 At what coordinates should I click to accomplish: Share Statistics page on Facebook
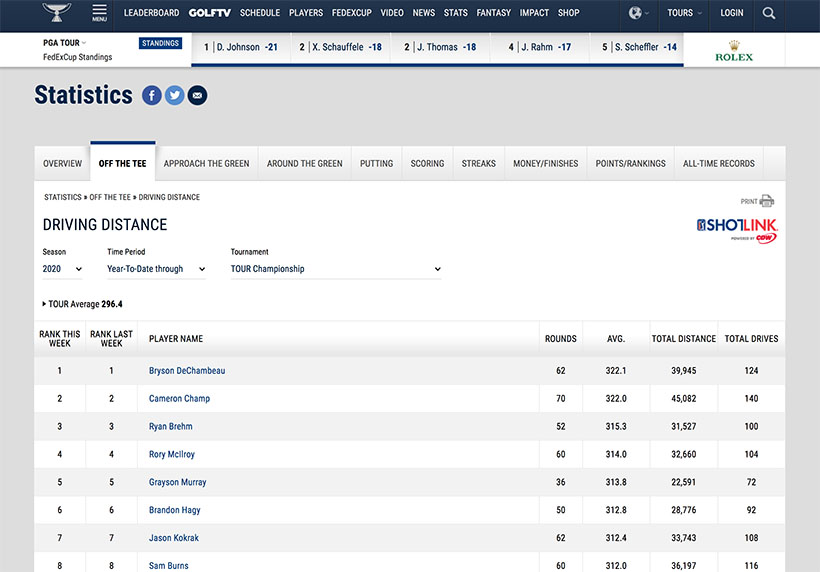pos(151,95)
